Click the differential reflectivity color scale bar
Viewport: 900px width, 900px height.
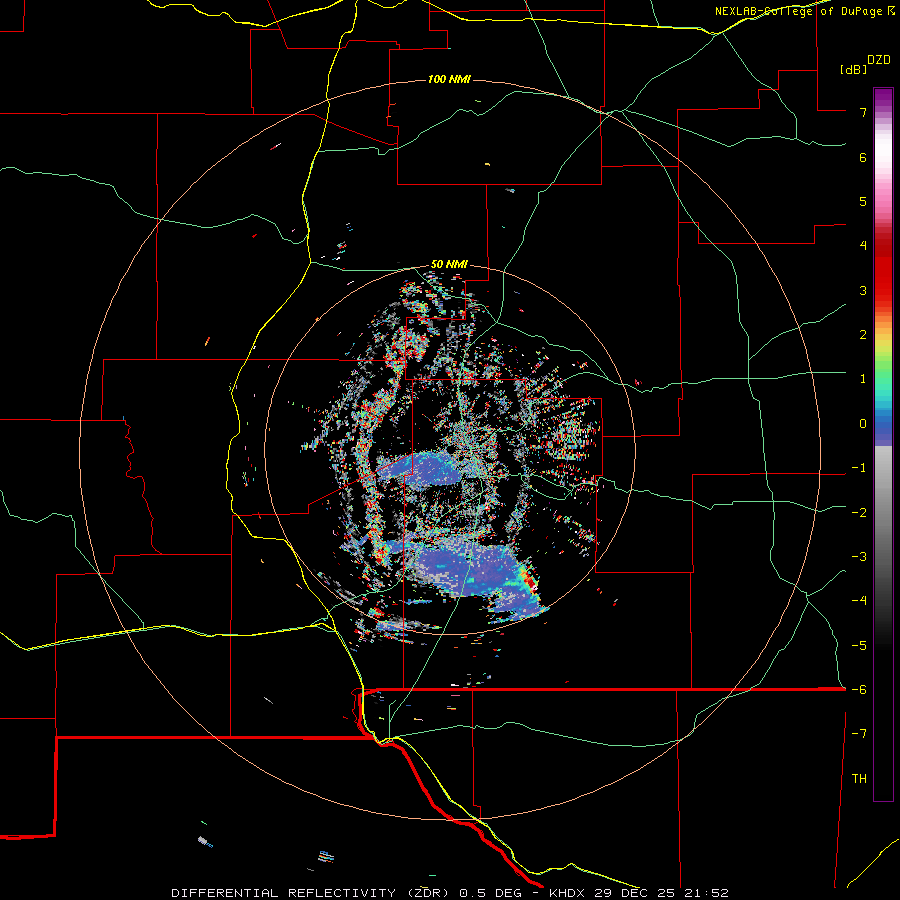pyautogui.click(x=883, y=444)
